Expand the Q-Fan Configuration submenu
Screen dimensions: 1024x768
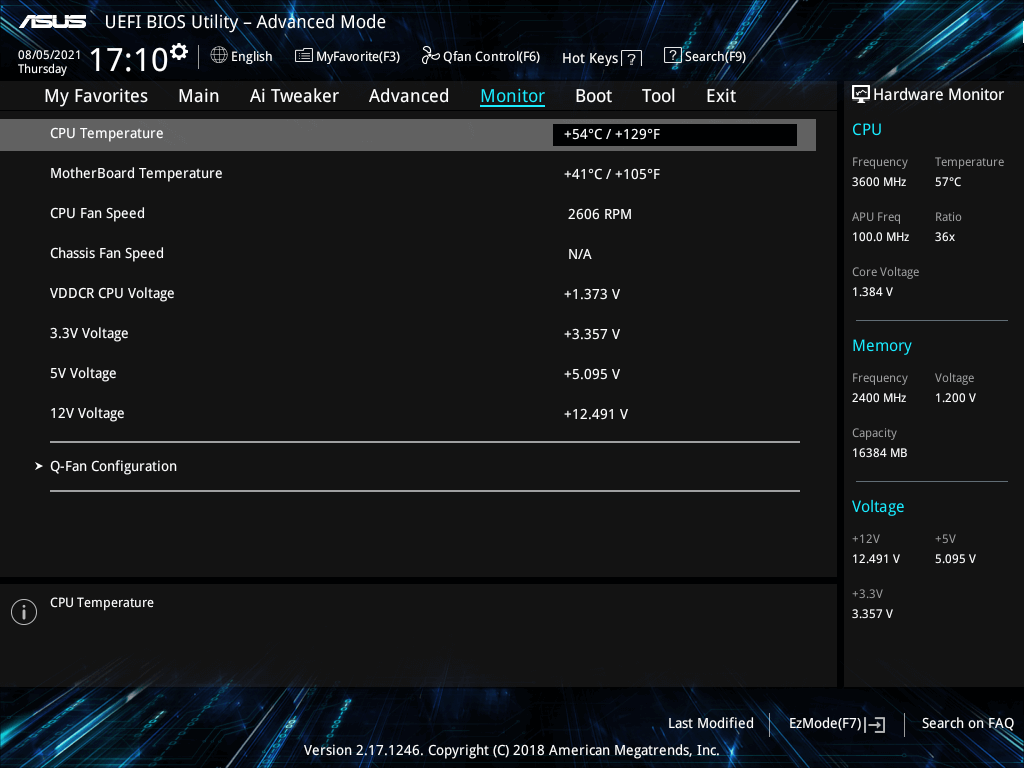pyautogui.click(x=113, y=466)
